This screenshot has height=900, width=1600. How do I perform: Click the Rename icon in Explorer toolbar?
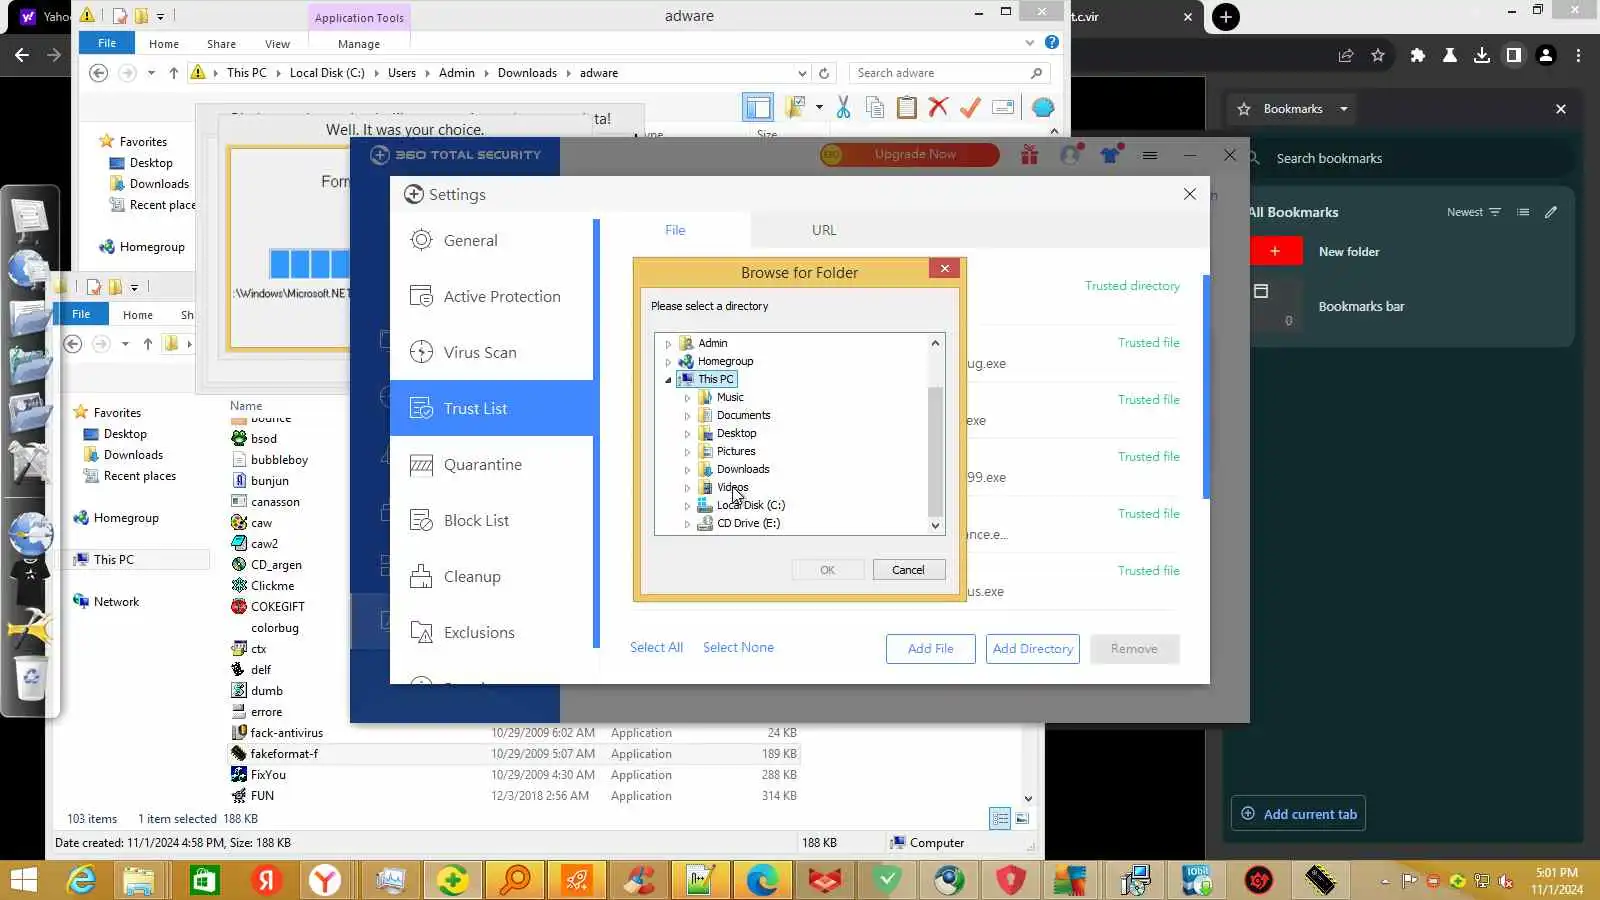coord(1003,108)
